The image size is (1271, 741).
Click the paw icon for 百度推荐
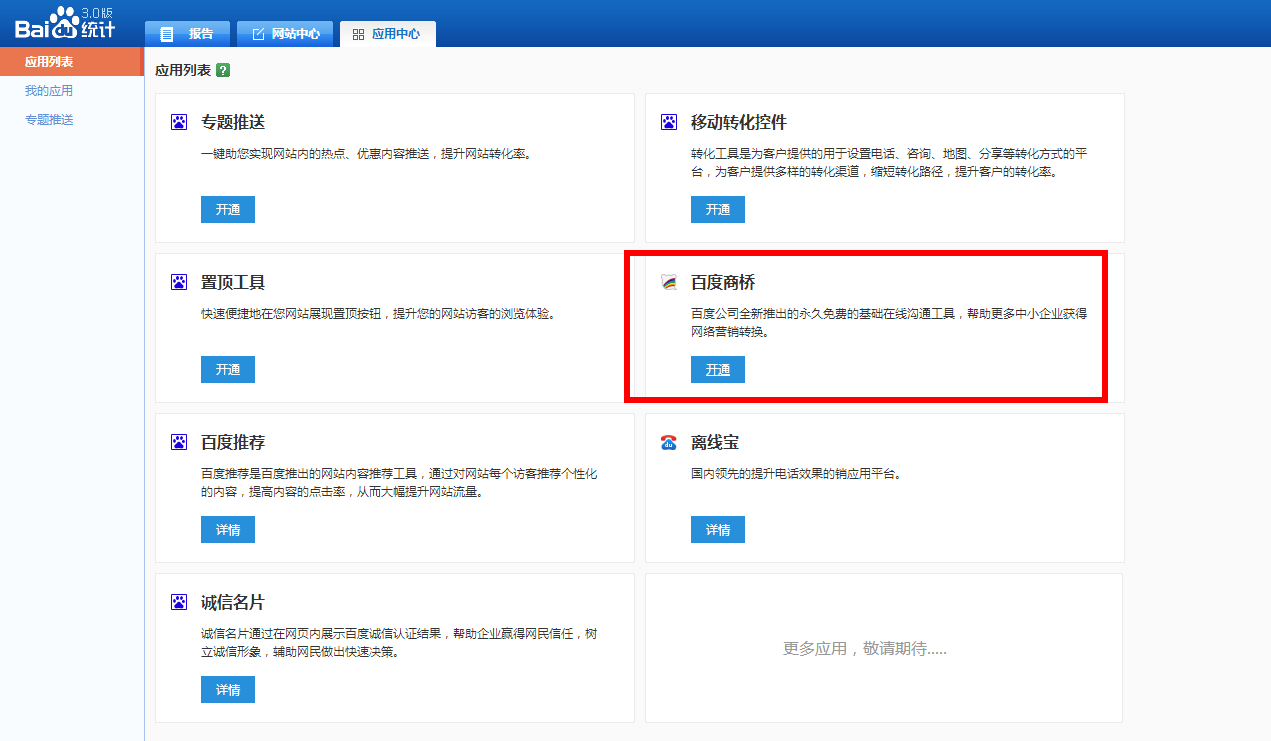[x=179, y=442]
